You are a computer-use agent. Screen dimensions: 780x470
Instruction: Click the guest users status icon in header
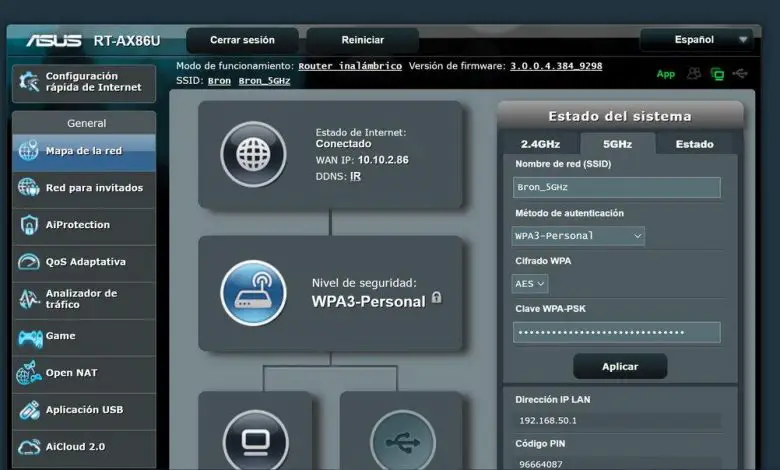coord(694,74)
